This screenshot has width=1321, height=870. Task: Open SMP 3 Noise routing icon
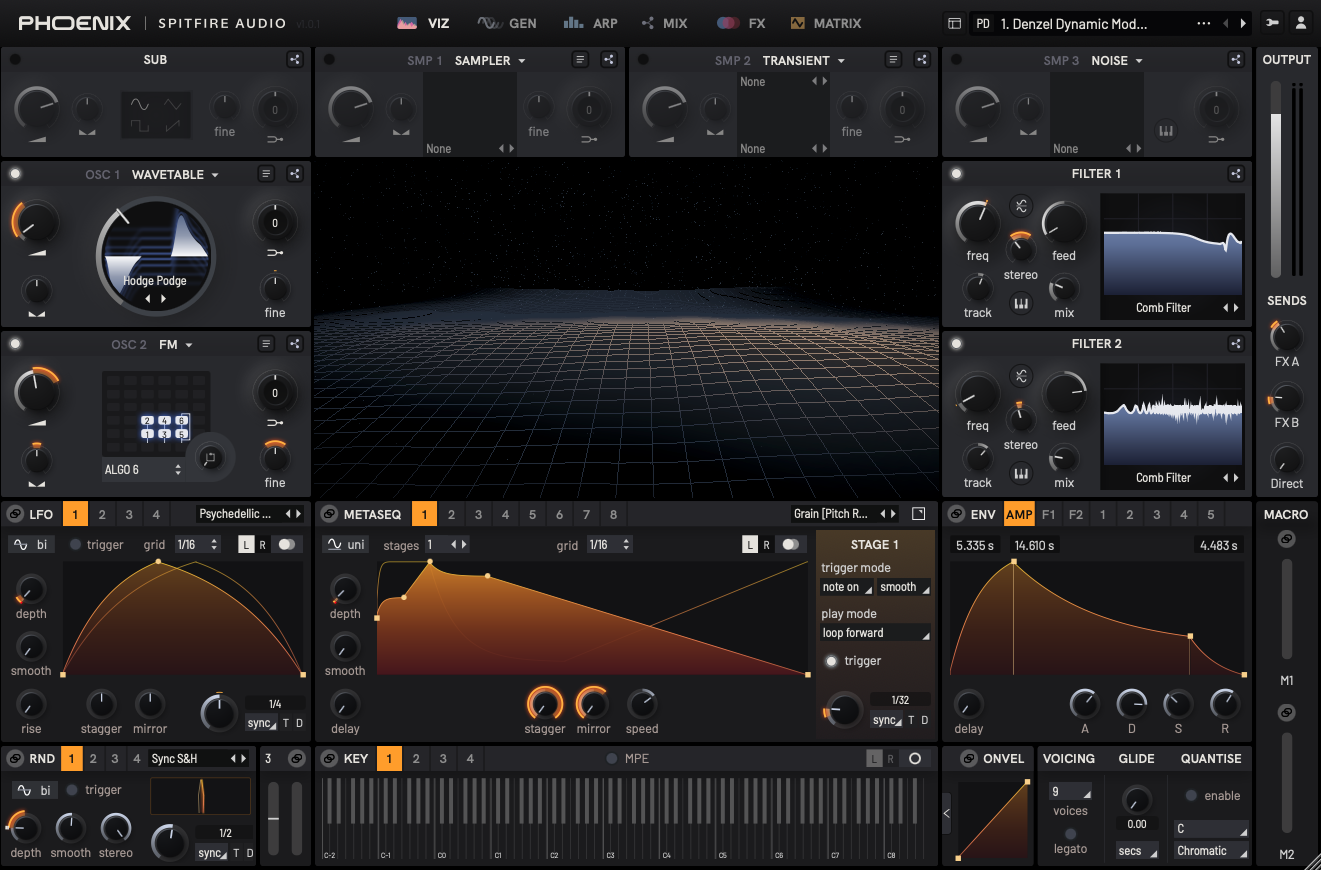click(1236, 60)
